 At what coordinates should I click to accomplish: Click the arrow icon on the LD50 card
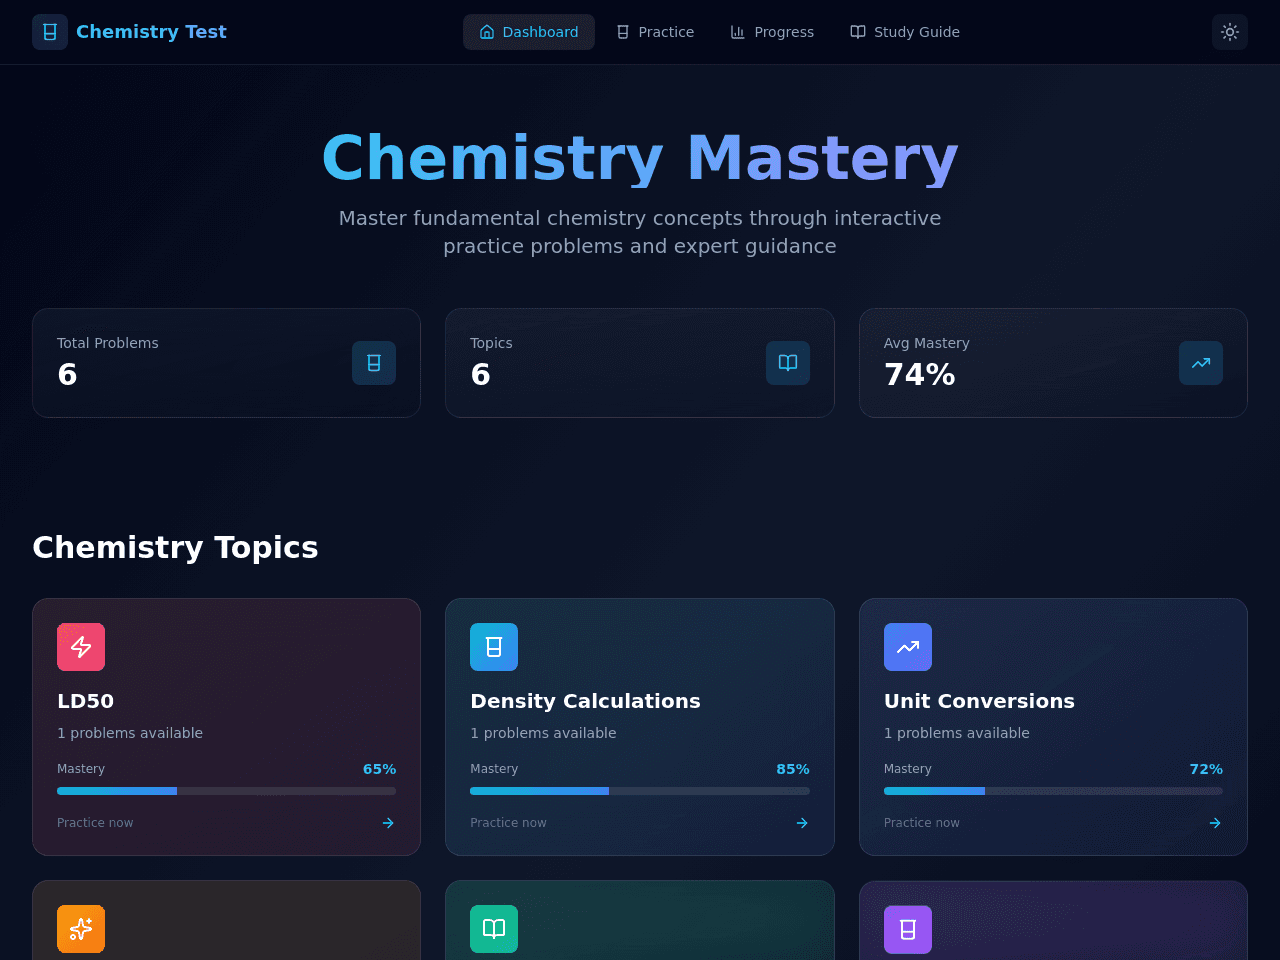pyautogui.click(x=388, y=823)
